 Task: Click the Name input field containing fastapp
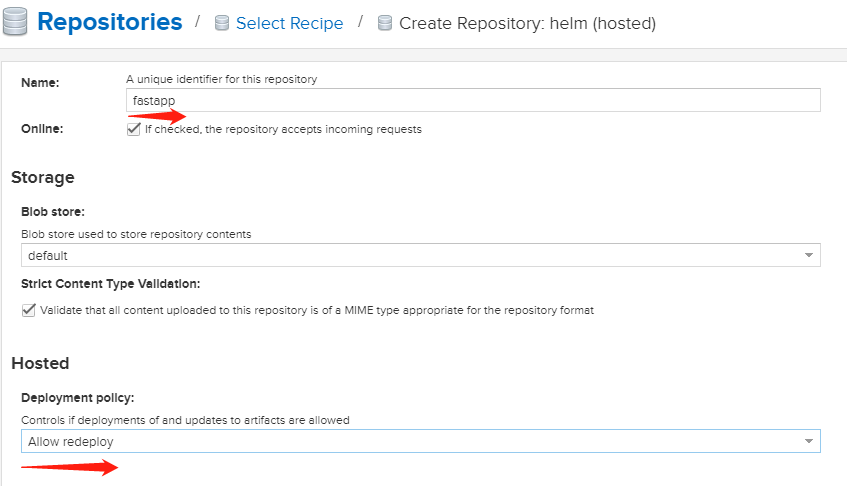pyautogui.click(x=473, y=100)
